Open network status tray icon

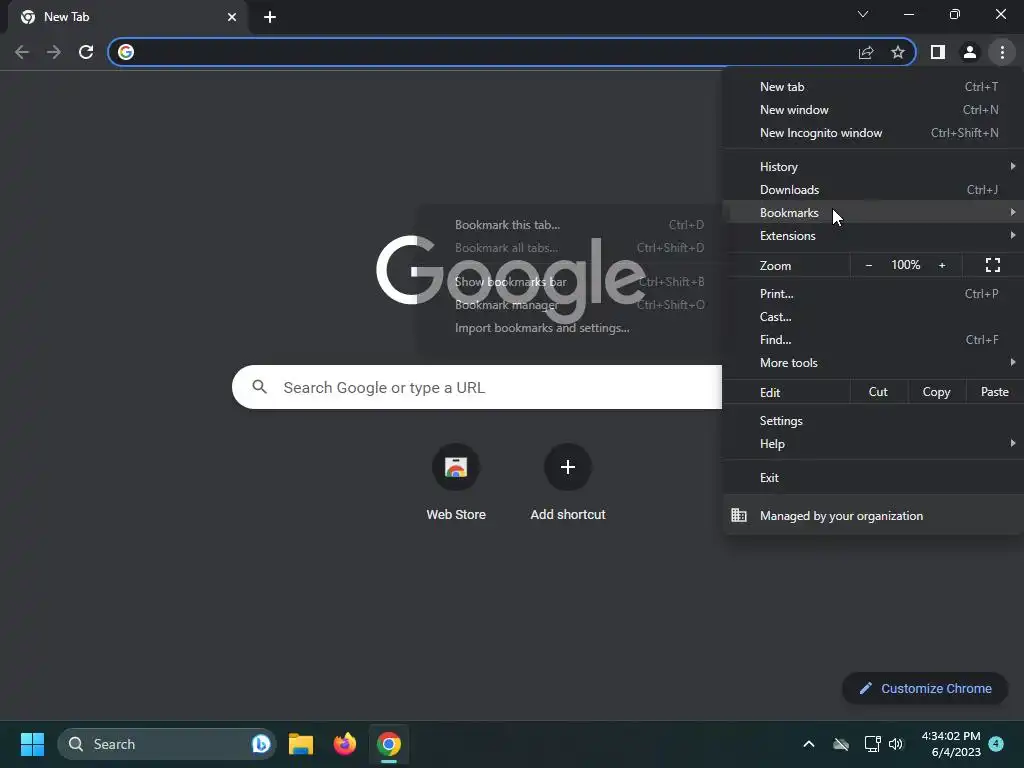872,744
